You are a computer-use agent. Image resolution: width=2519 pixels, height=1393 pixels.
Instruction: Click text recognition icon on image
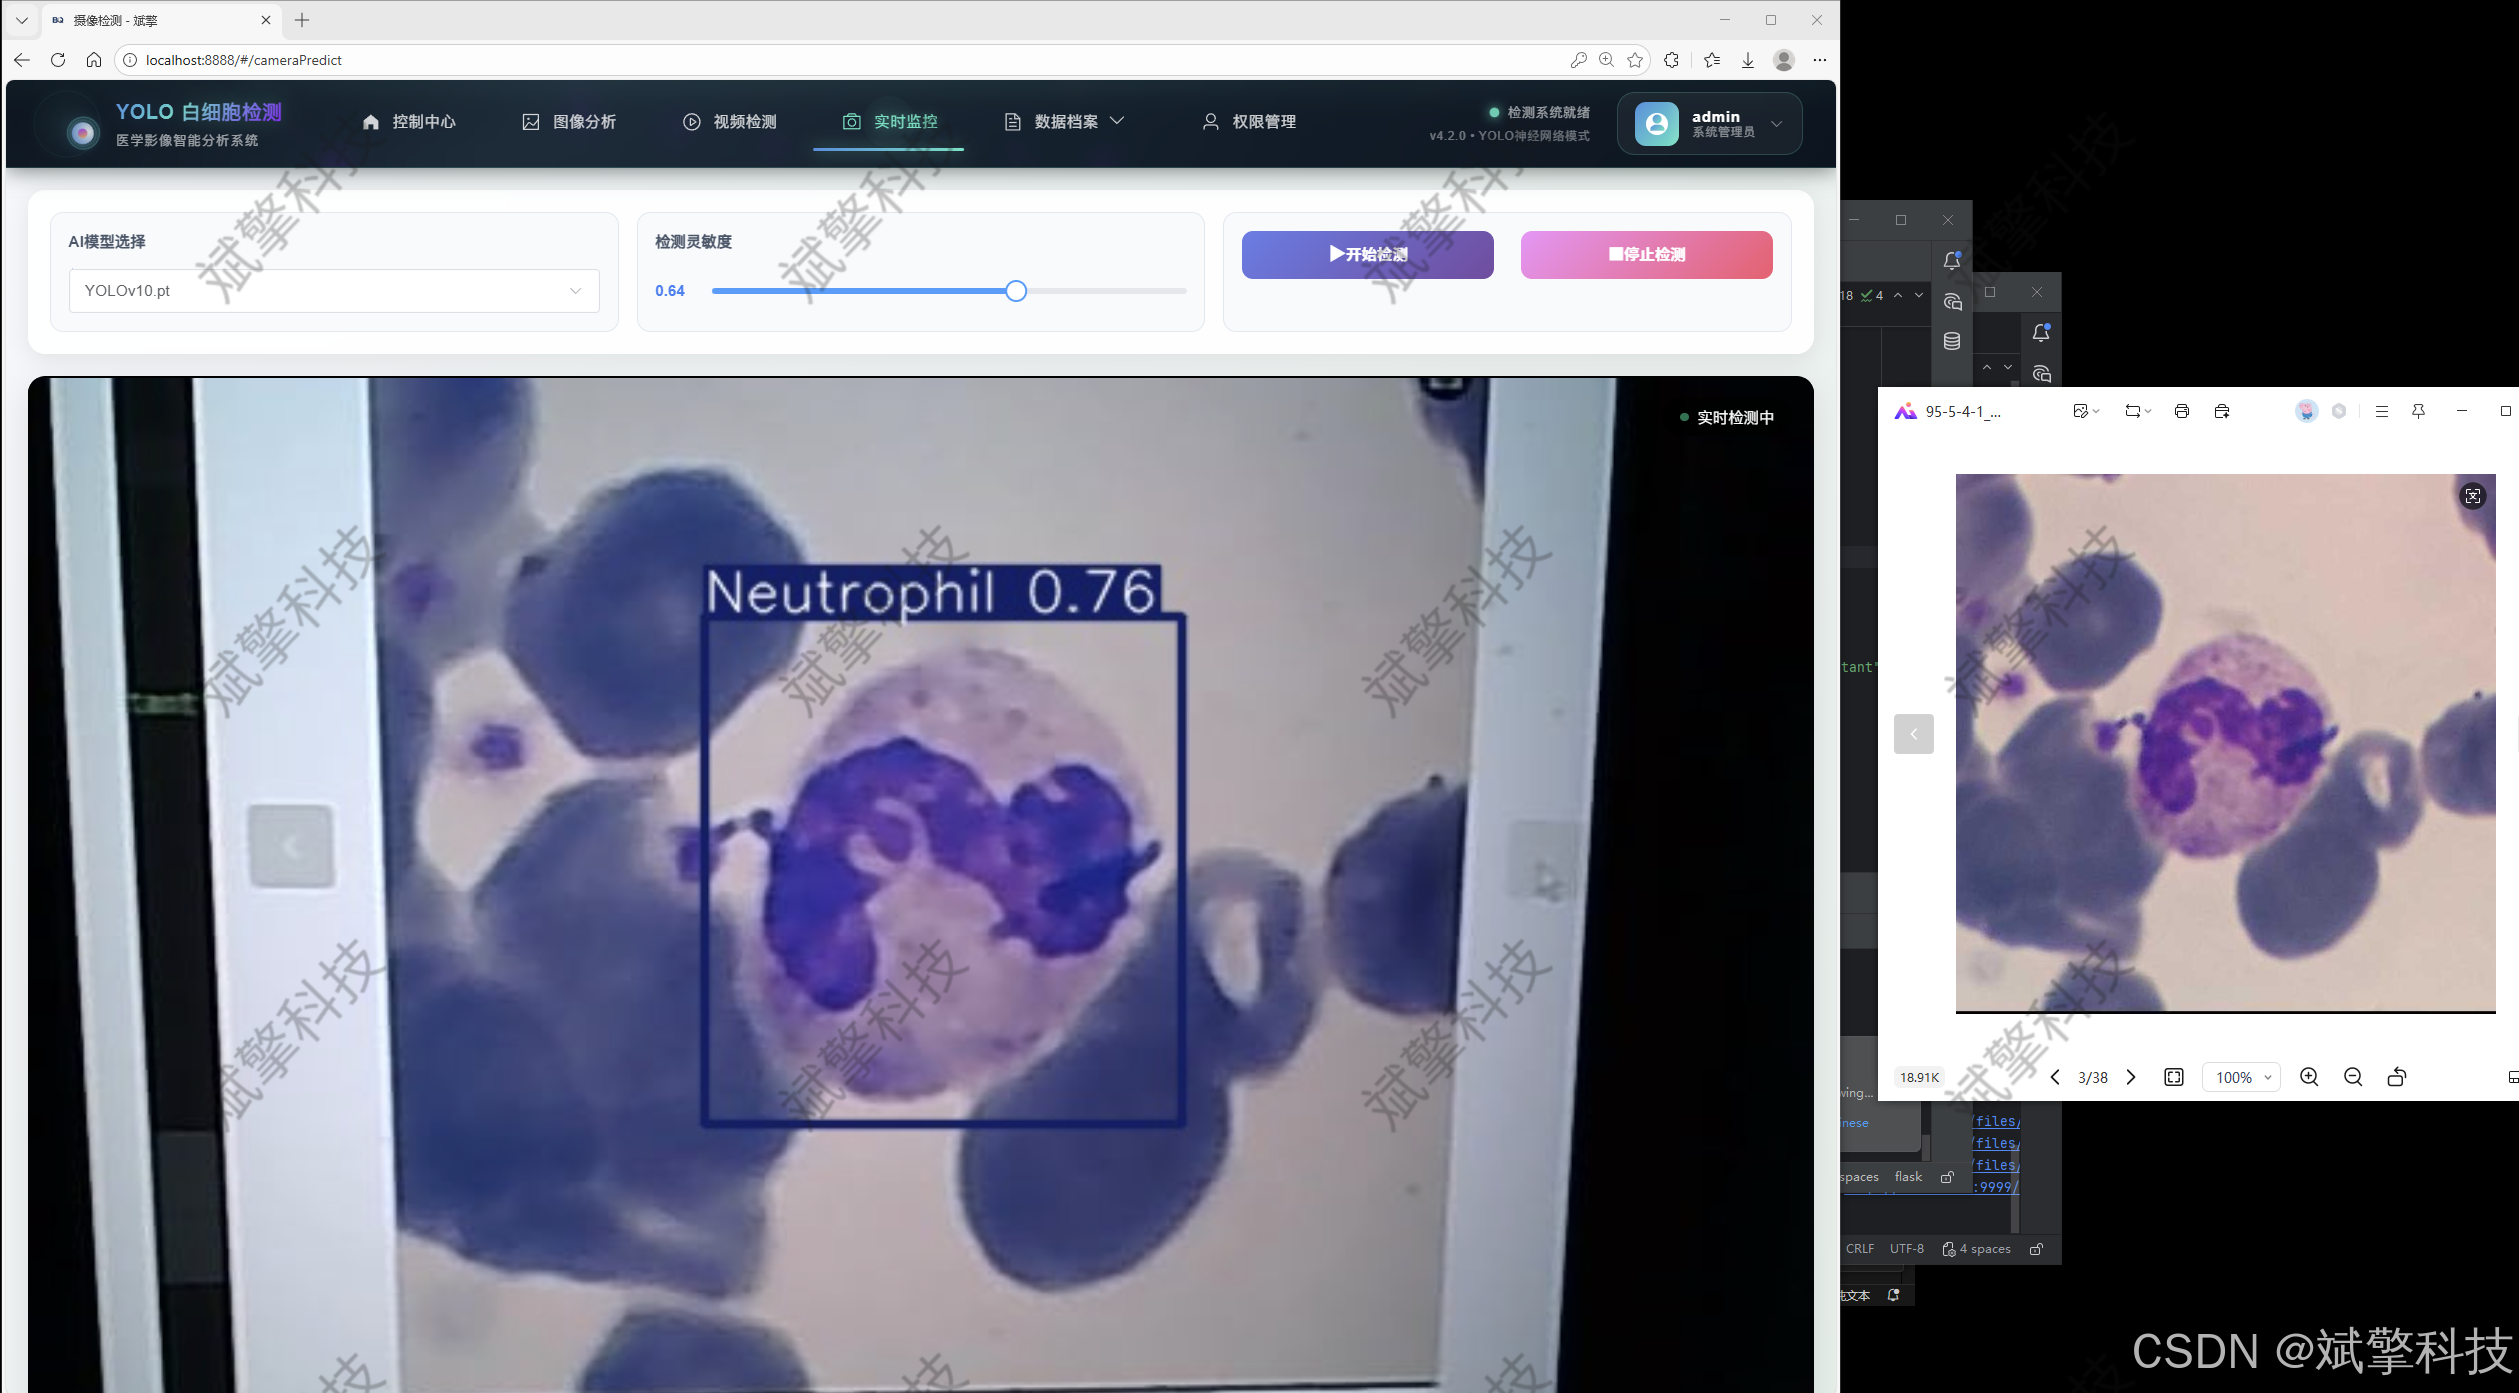point(2472,496)
